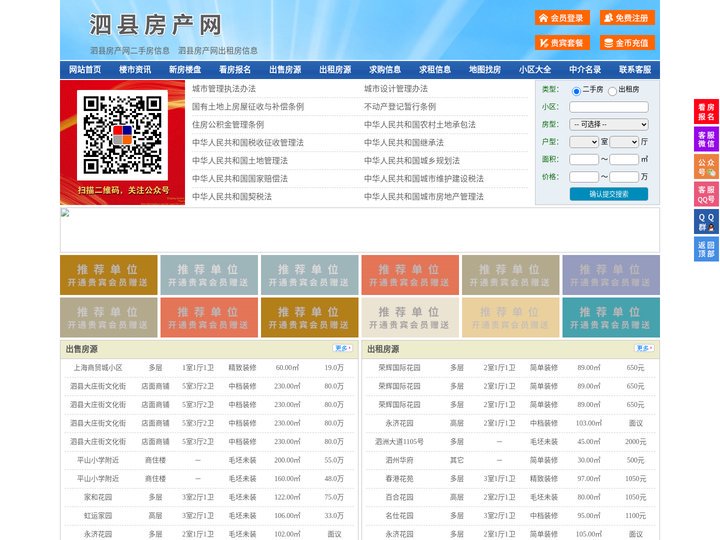Open 城市管理执法办法 article link
This screenshot has height=540, width=720.
coord(224,89)
